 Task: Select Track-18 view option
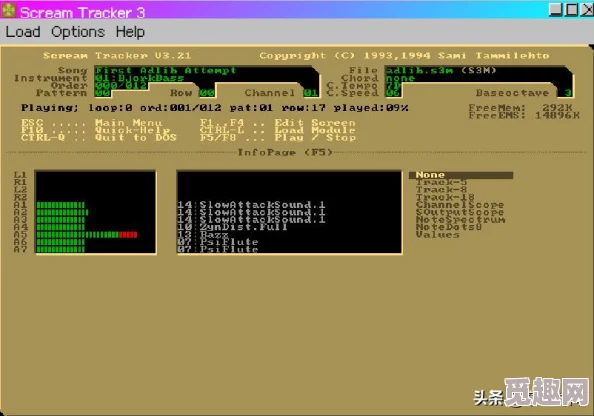click(x=445, y=197)
